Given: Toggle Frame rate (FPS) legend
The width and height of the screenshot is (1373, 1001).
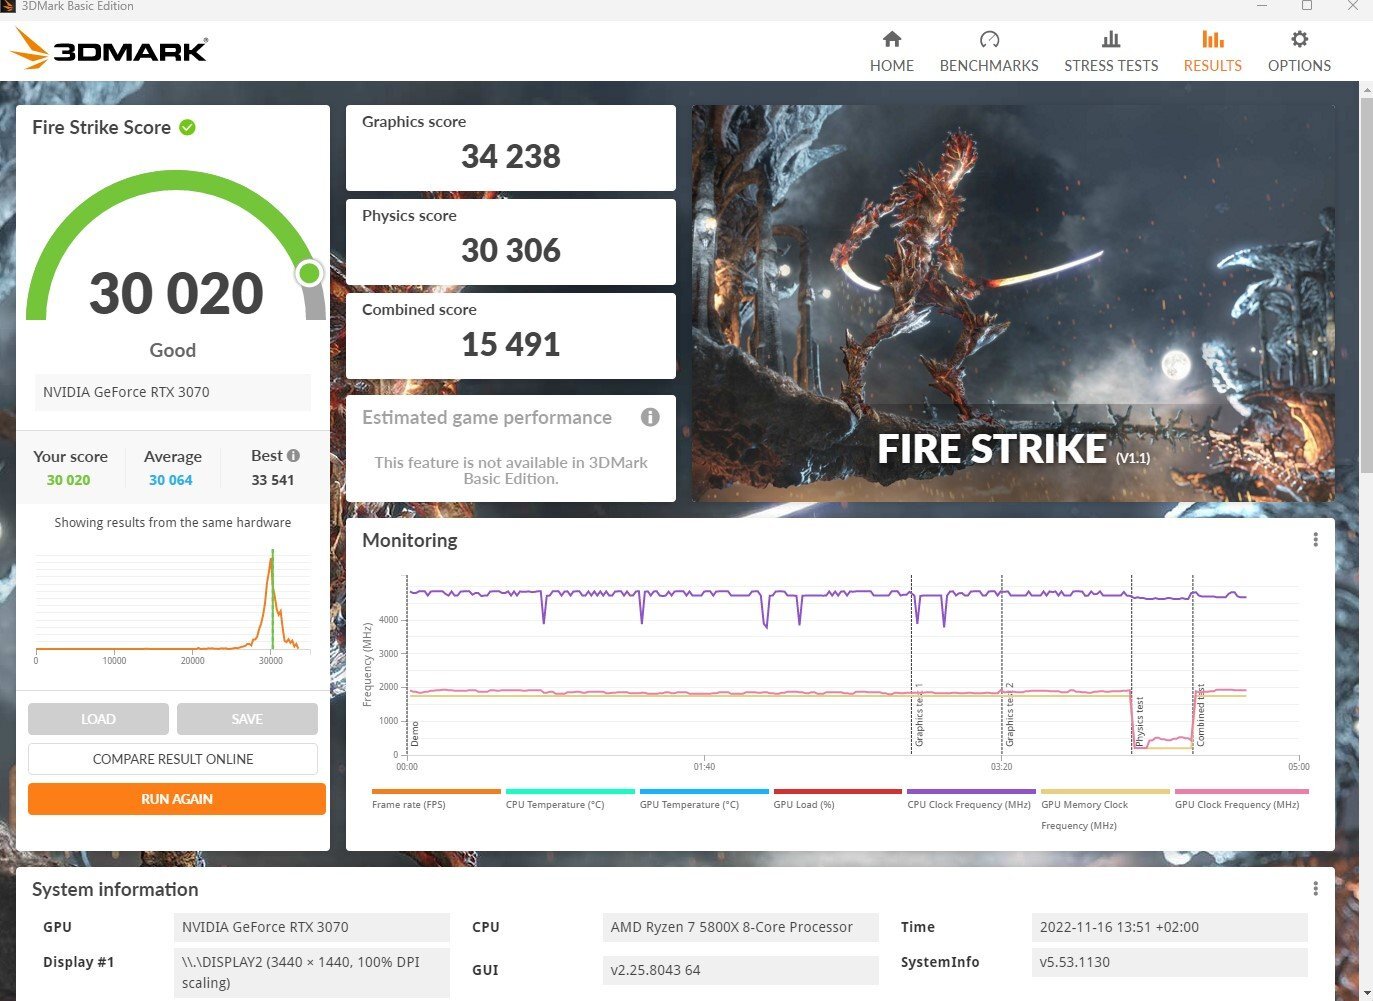Looking at the screenshot, I should pos(435,799).
